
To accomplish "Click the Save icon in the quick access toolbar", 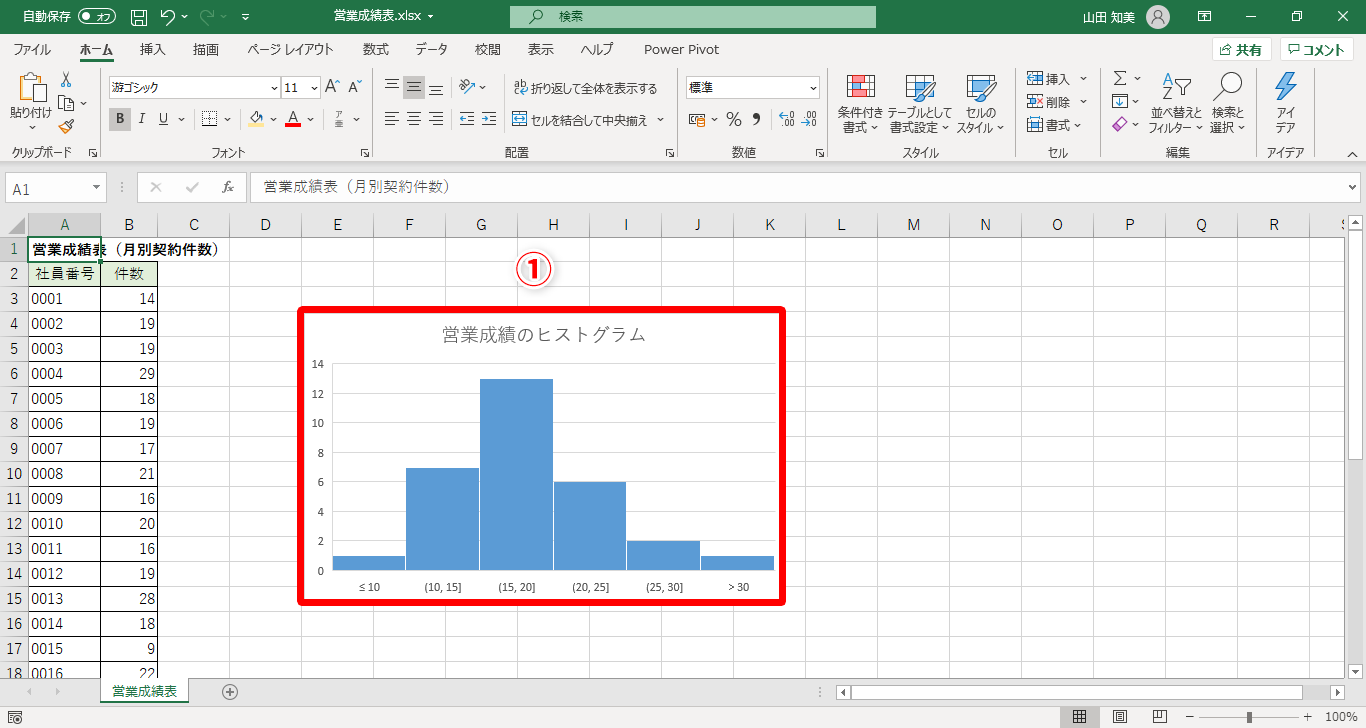I will pyautogui.click(x=139, y=17).
